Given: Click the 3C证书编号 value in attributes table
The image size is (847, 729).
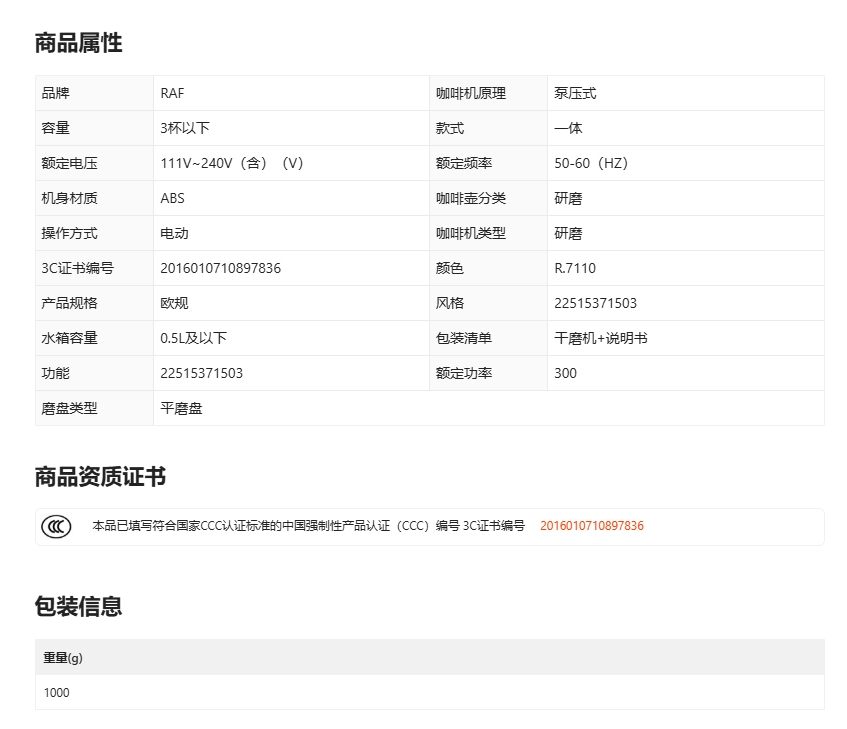Looking at the screenshot, I should pos(220,268).
